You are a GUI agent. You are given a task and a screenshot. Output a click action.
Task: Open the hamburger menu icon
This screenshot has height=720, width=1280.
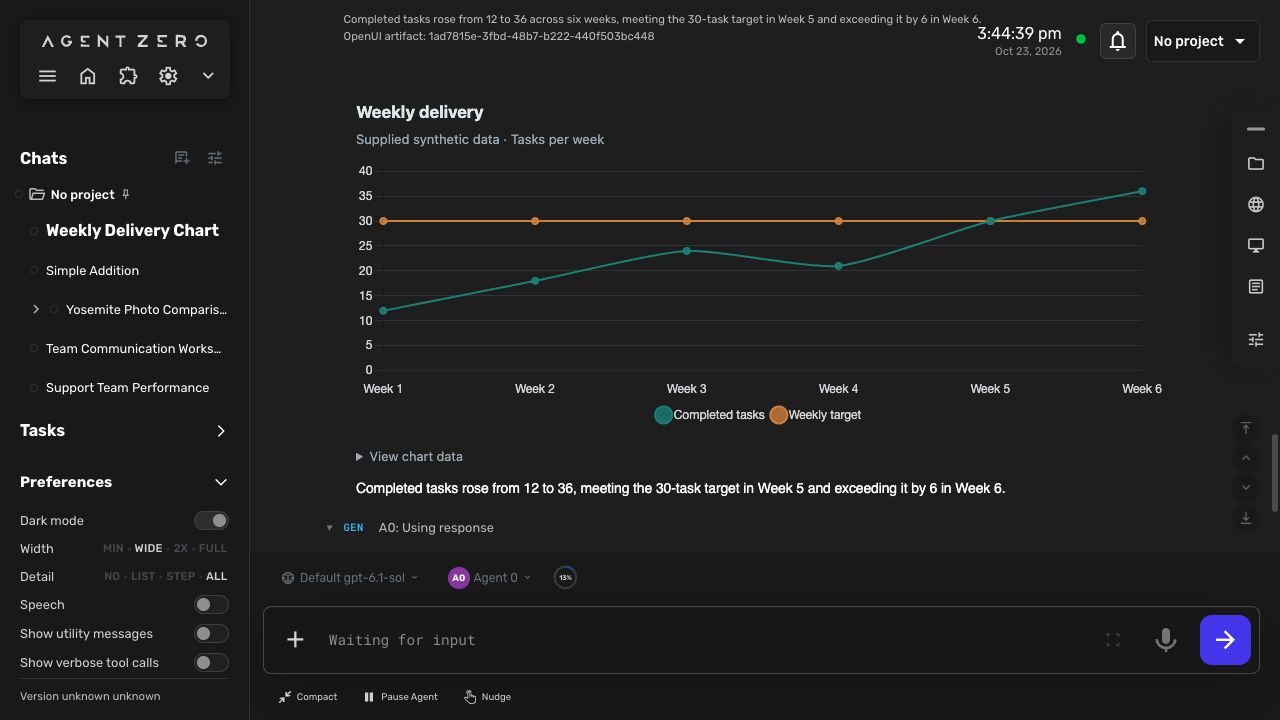(x=47, y=76)
